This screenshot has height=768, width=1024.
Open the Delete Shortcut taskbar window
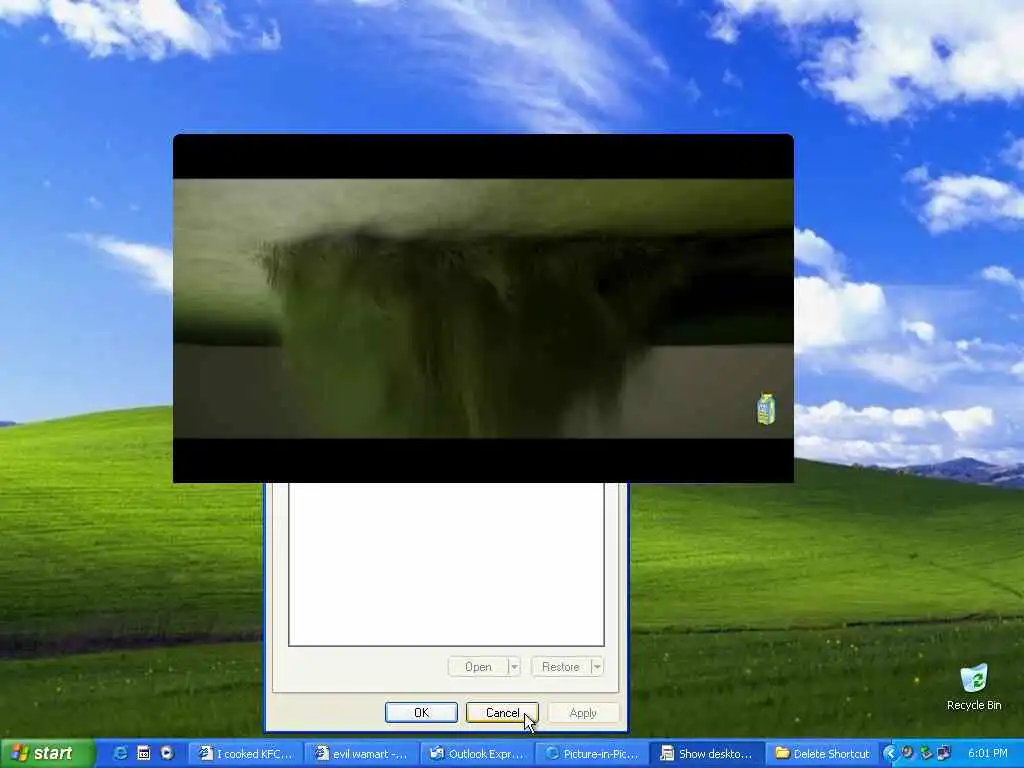(x=823, y=754)
